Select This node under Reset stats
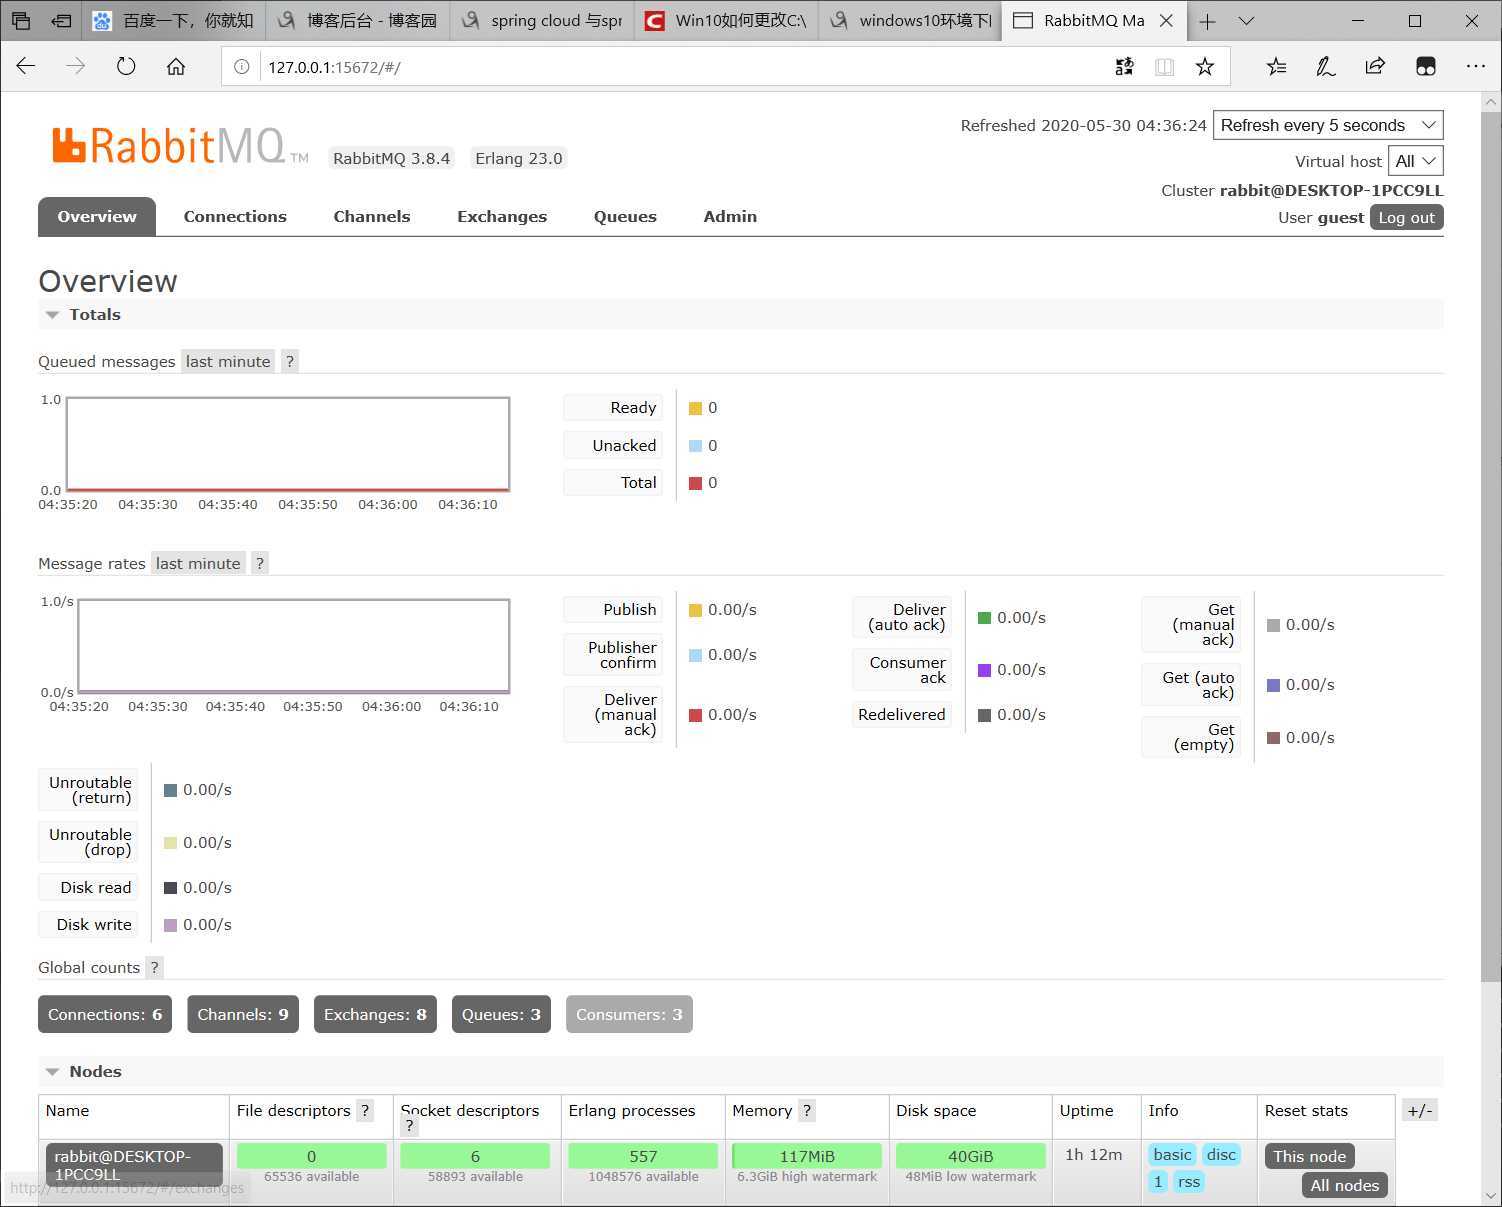1502x1207 pixels. (x=1310, y=1156)
